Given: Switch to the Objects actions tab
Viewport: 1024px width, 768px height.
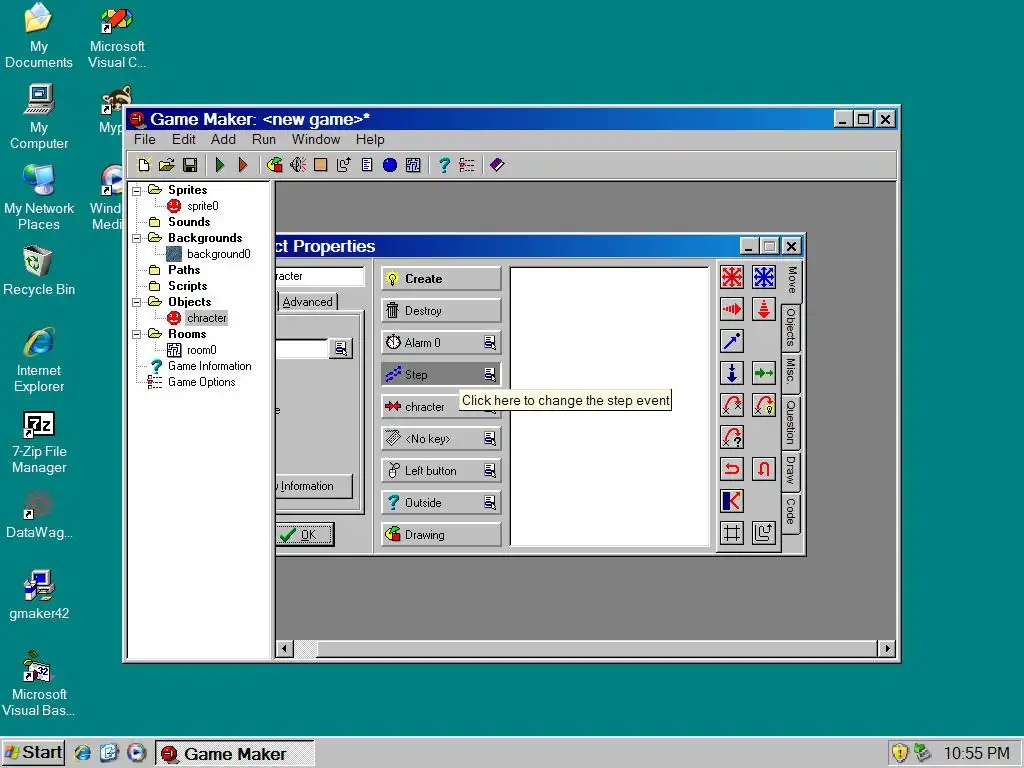Looking at the screenshot, I should click(x=791, y=327).
